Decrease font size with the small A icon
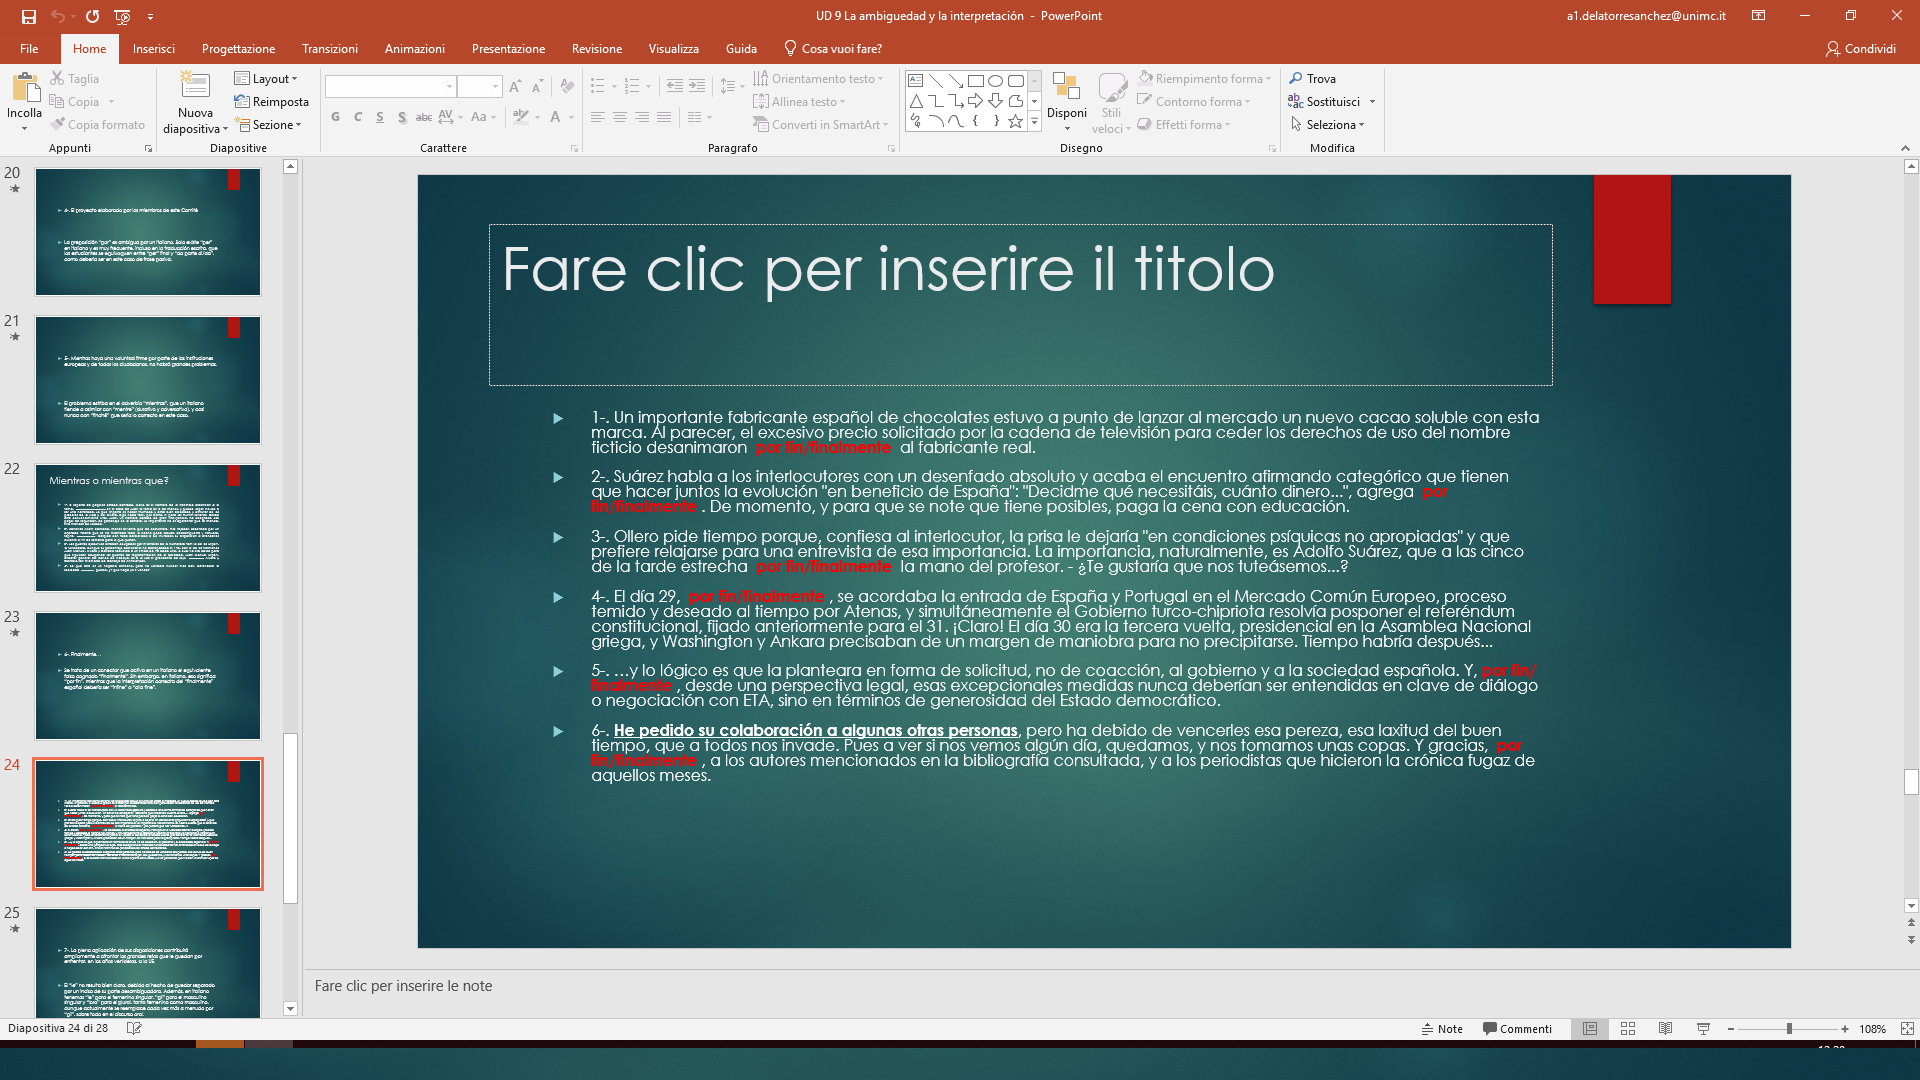The width and height of the screenshot is (1920, 1080). click(x=538, y=87)
